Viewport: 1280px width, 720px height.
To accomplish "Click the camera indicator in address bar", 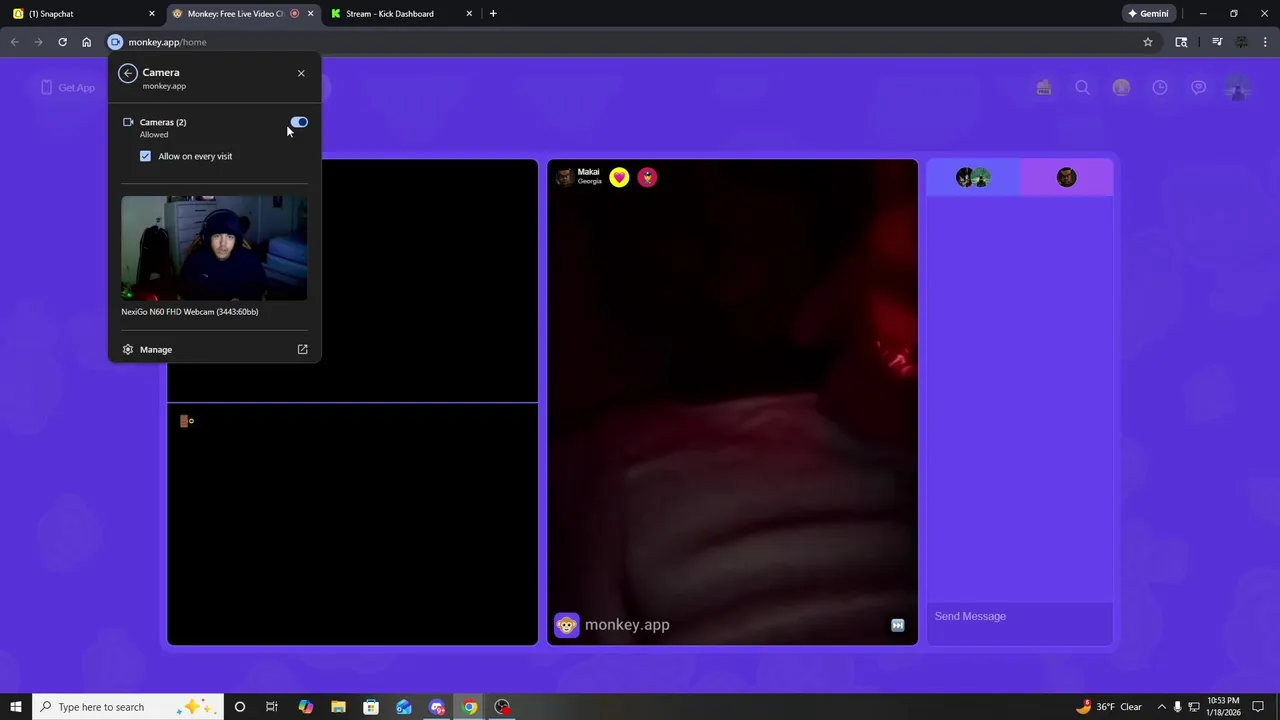I will pos(115,42).
